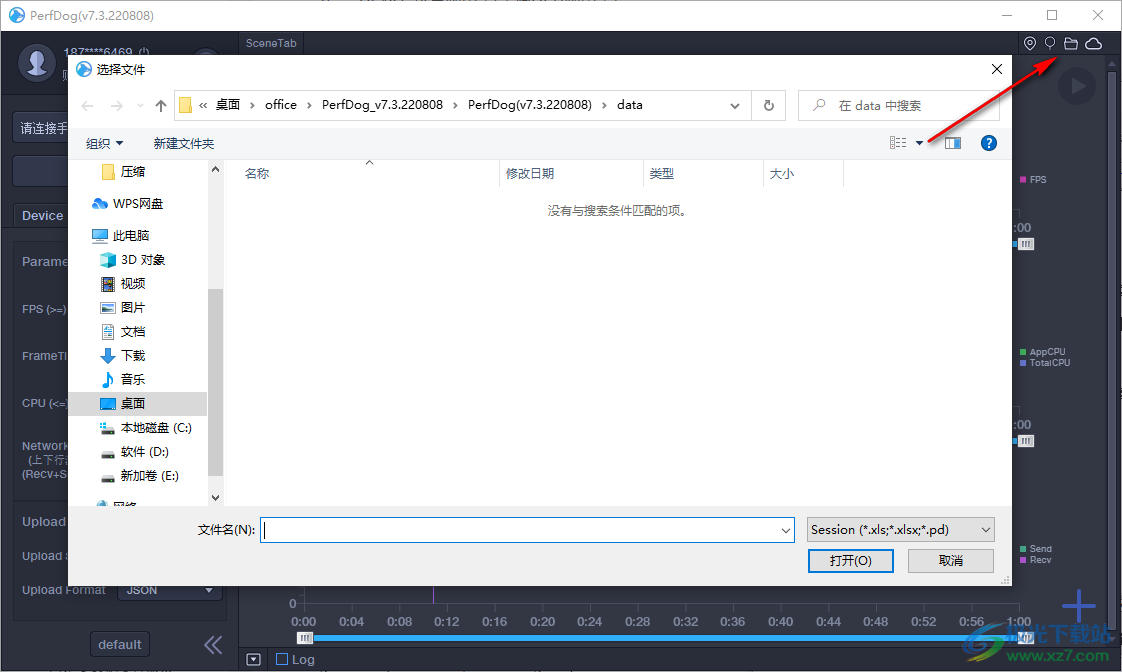Refresh the data folder listing
Viewport: 1122px width, 672px height.
coord(769,105)
